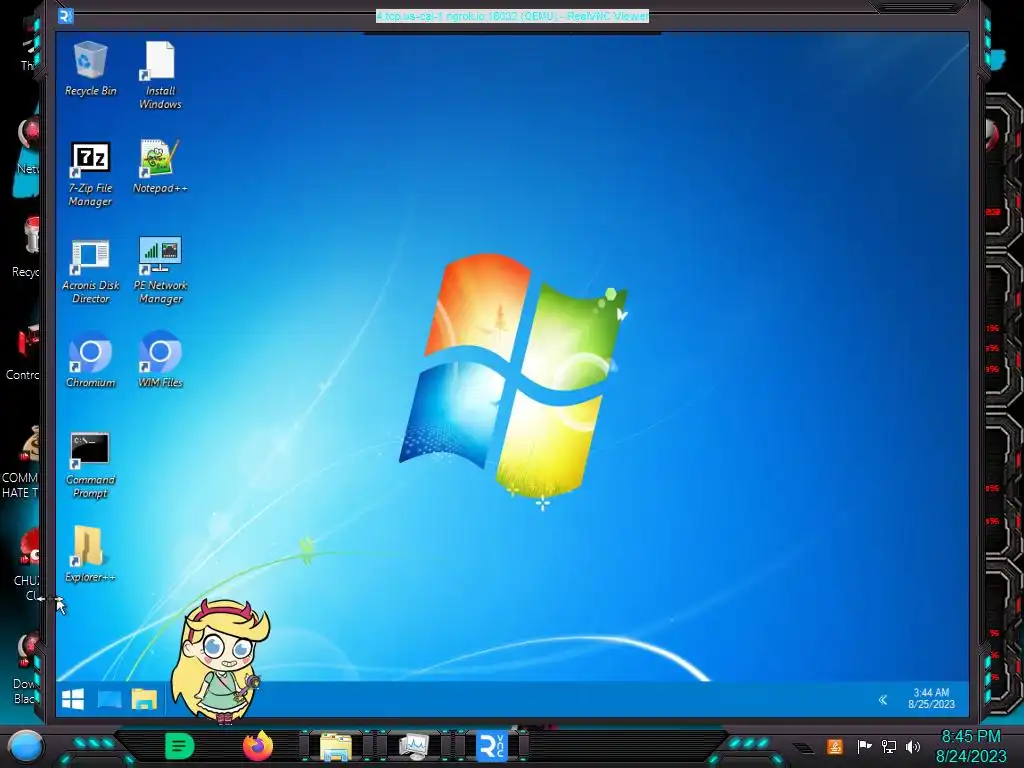This screenshot has width=1024, height=768.
Task: Launch Install Windows shortcut
Action: coord(160,75)
